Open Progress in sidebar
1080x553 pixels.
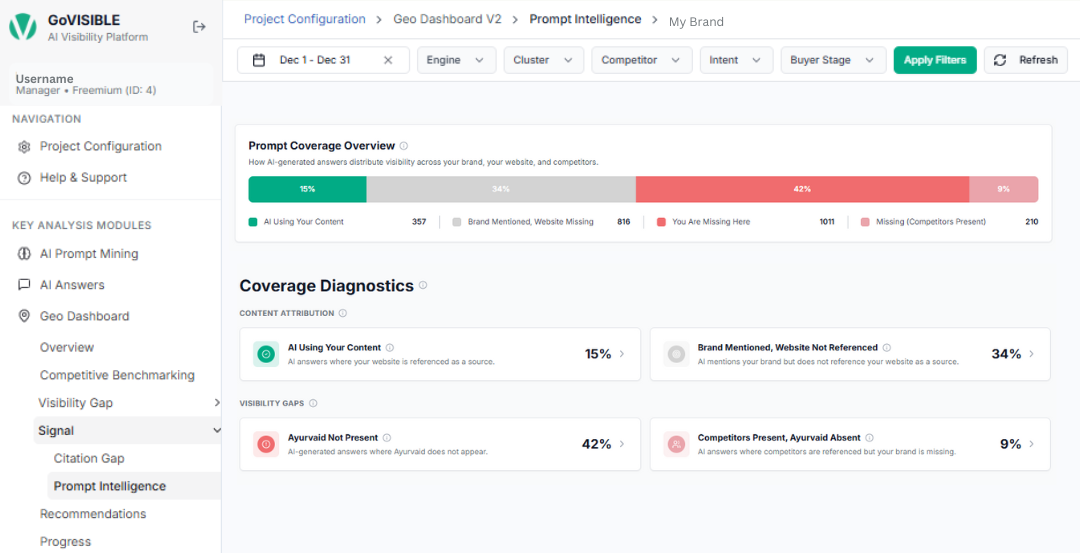(x=65, y=542)
